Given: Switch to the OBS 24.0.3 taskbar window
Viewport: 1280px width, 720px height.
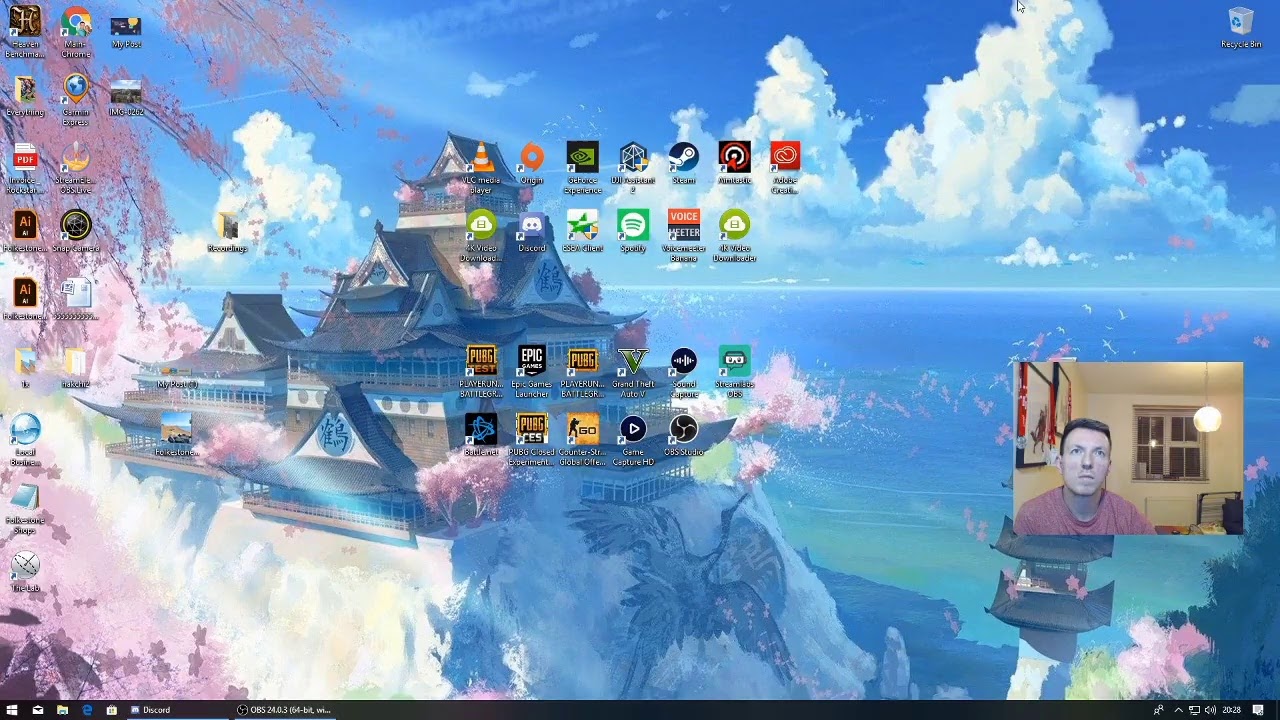Looking at the screenshot, I should (x=283, y=710).
